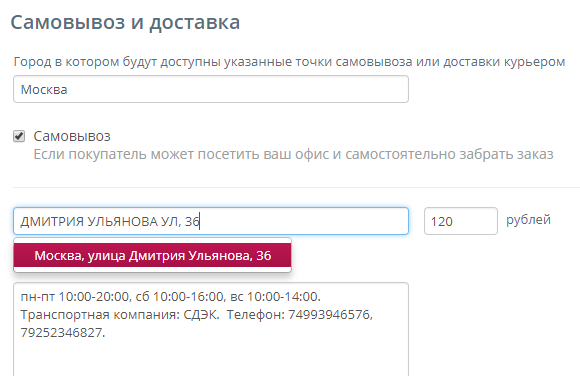This screenshot has height=376, width=580.
Task: Click the word Москва inside the city field
Action: pos(44,90)
